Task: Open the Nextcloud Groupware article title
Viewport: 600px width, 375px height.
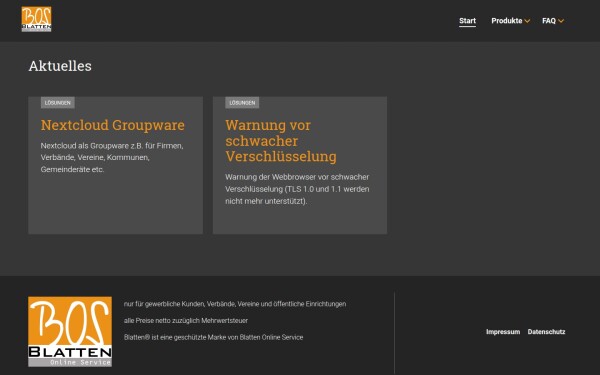Action: click(113, 125)
